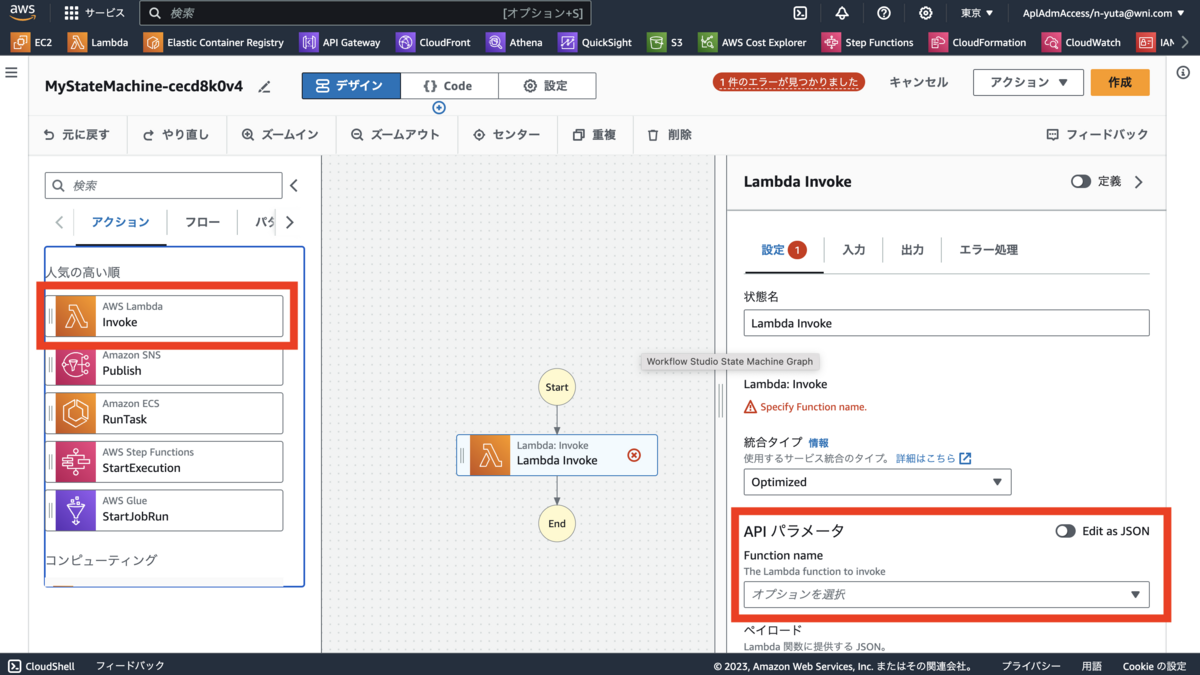Show previous tabs in states browser
The height and width of the screenshot is (675, 1200).
coord(59,222)
